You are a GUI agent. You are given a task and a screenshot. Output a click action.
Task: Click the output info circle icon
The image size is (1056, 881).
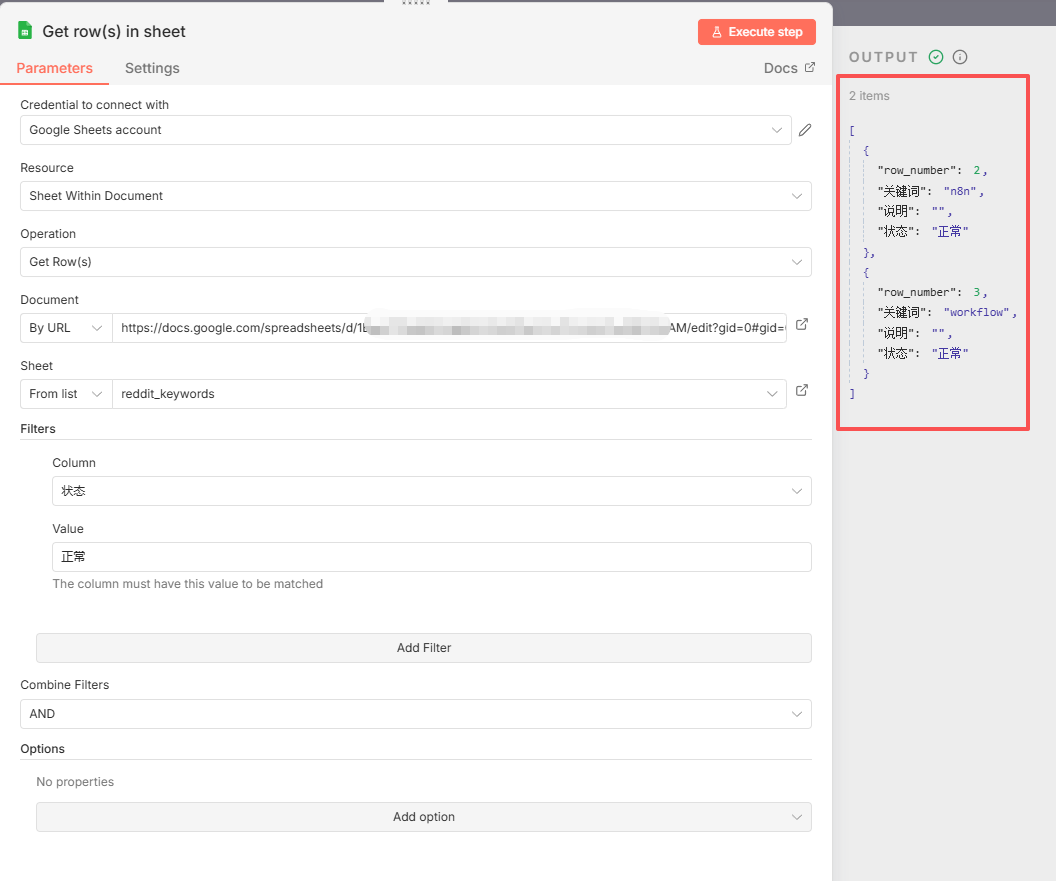pos(960,57)
